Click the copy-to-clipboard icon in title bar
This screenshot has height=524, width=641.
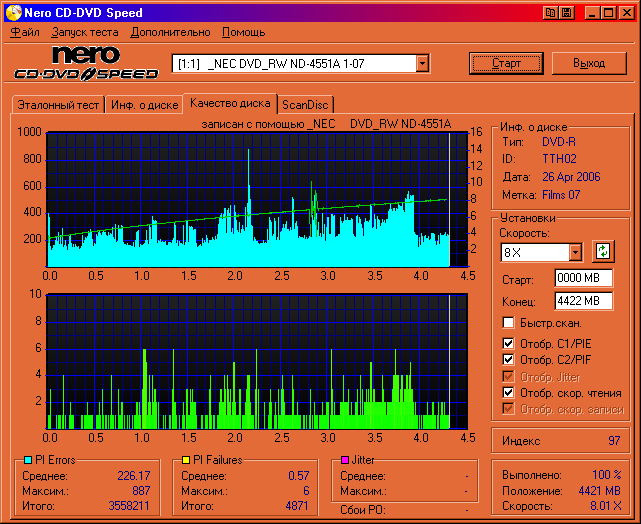point(550,13)
